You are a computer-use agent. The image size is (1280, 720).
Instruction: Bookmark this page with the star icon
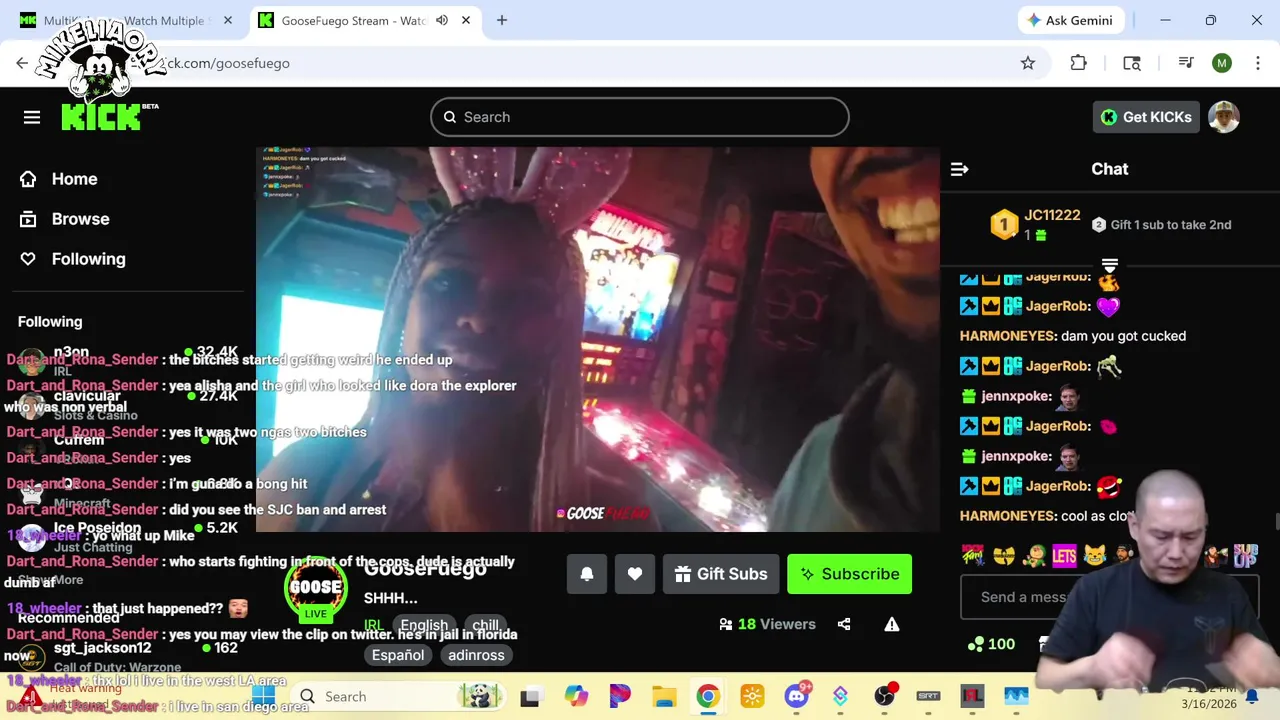click(x=1028, y=63)
